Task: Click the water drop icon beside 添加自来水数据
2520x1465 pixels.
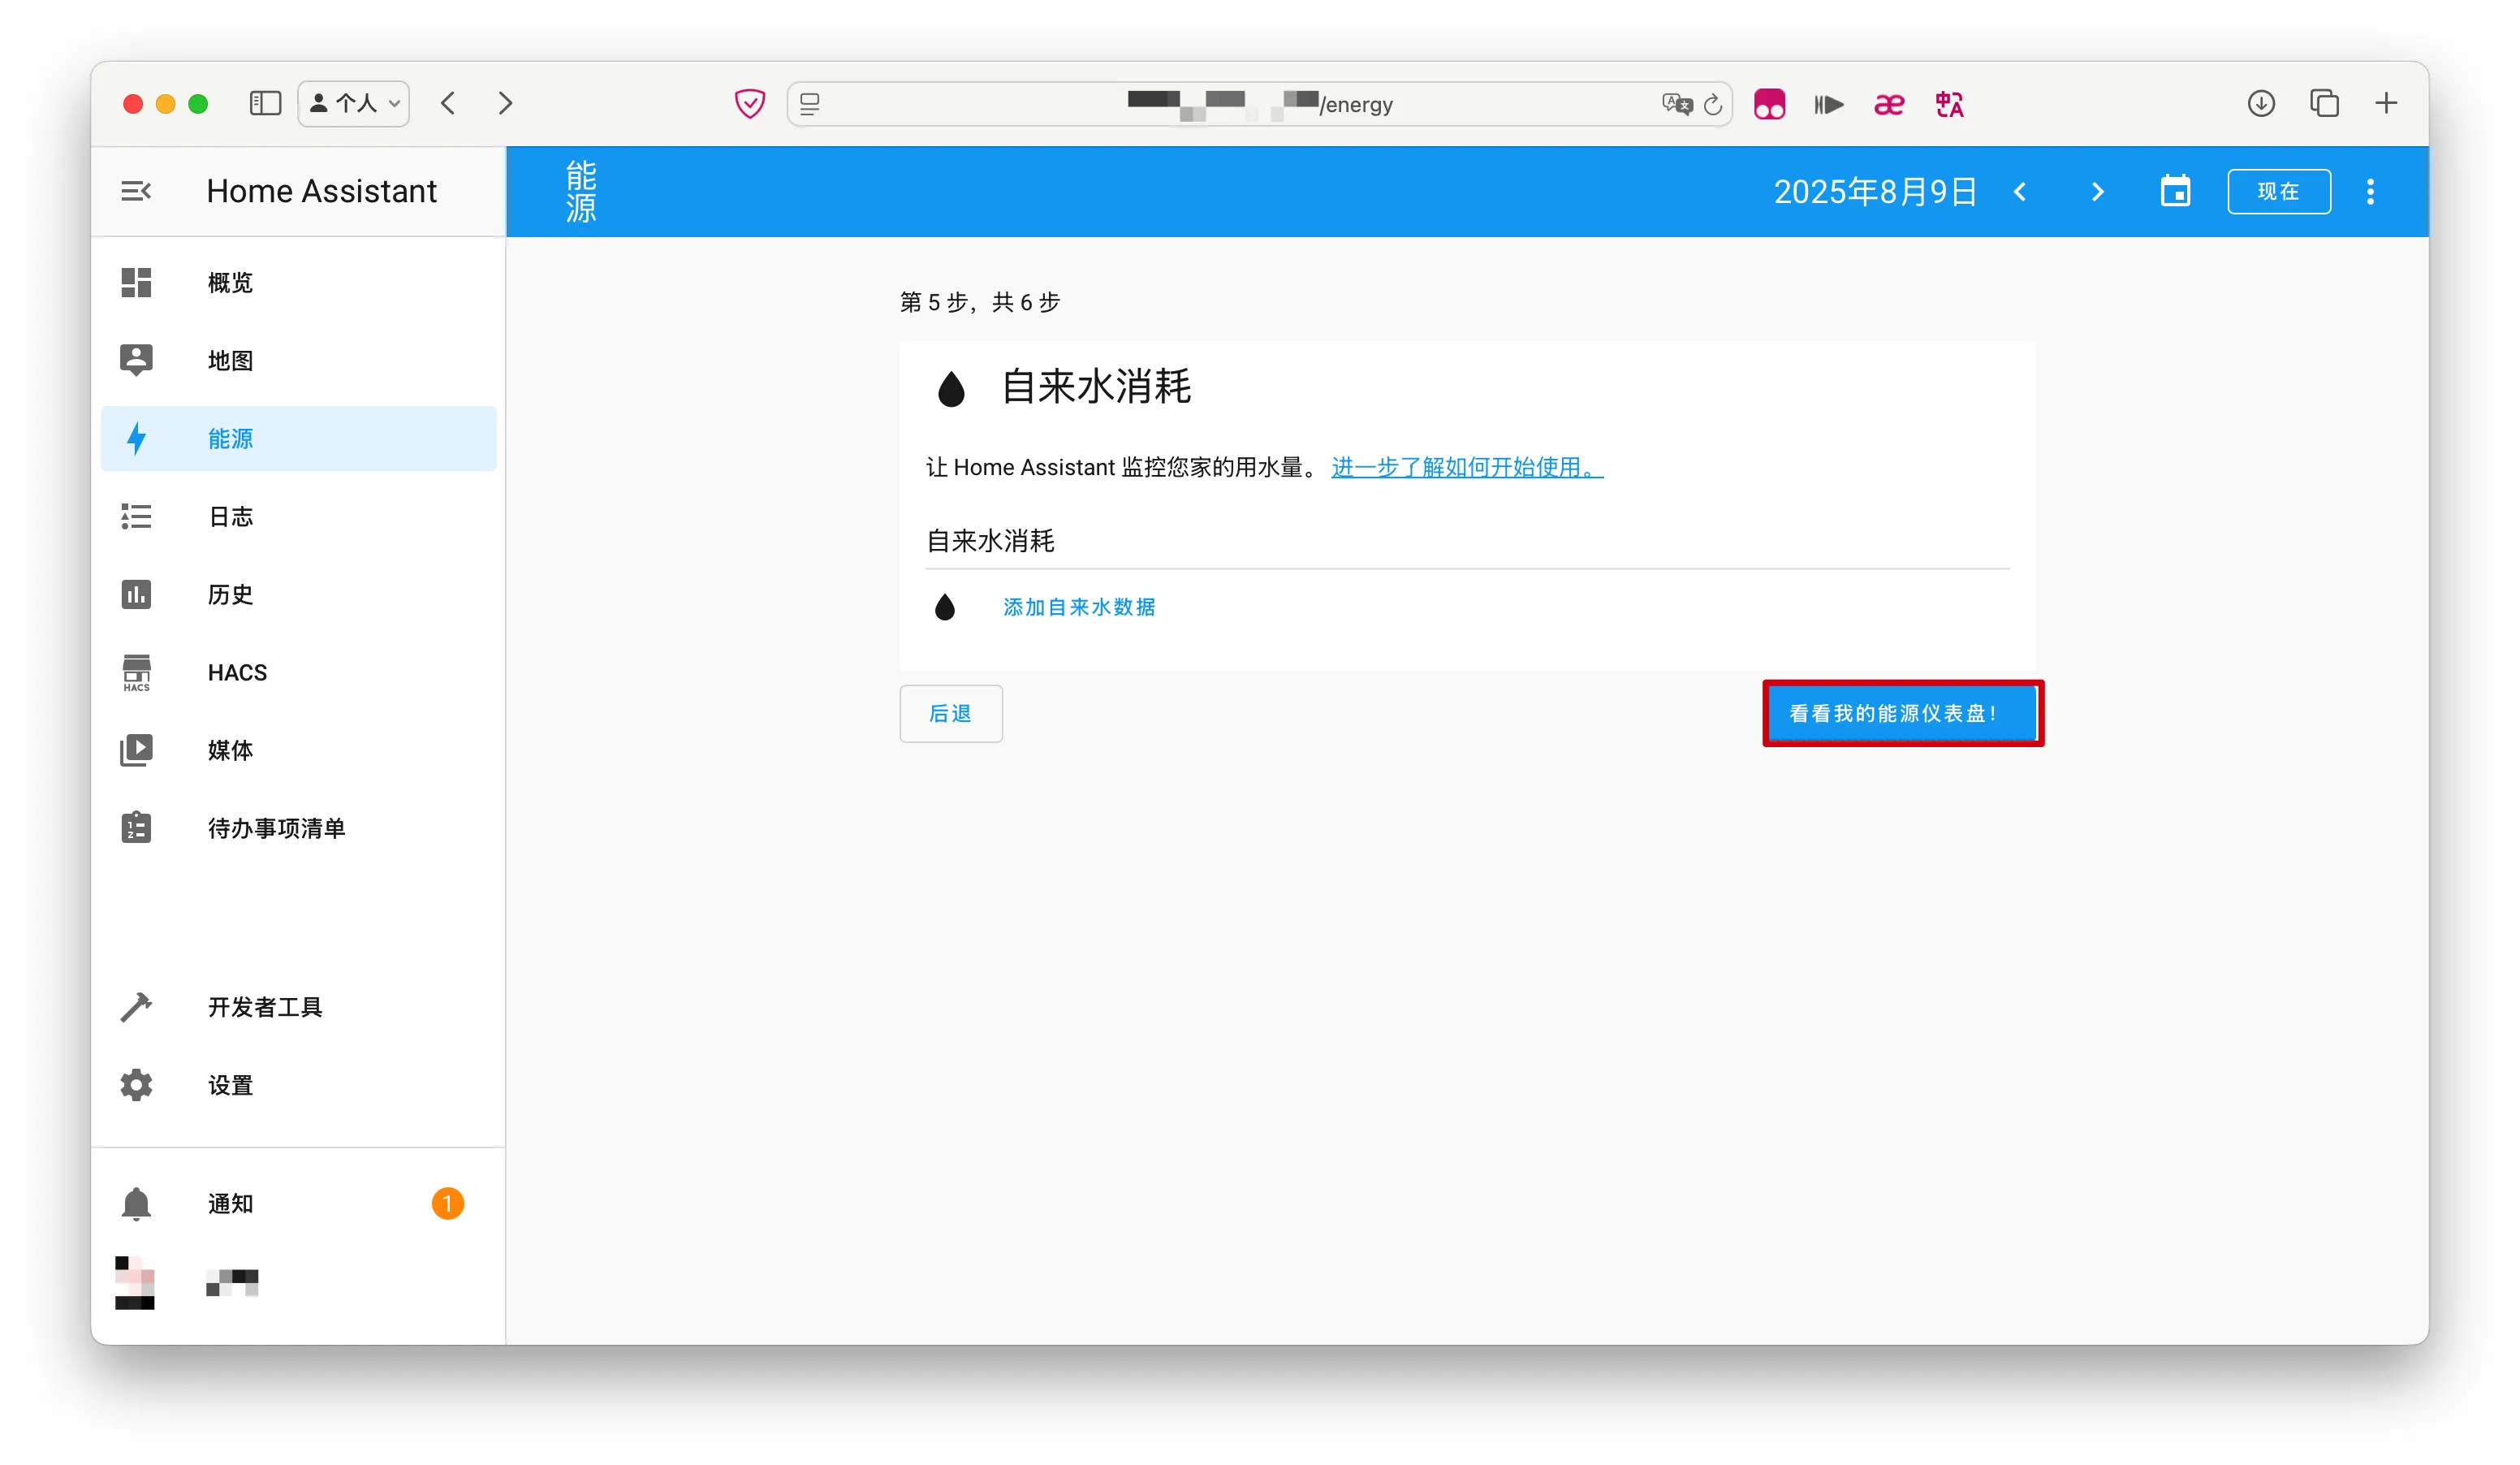Action: (x=944, y=607)
